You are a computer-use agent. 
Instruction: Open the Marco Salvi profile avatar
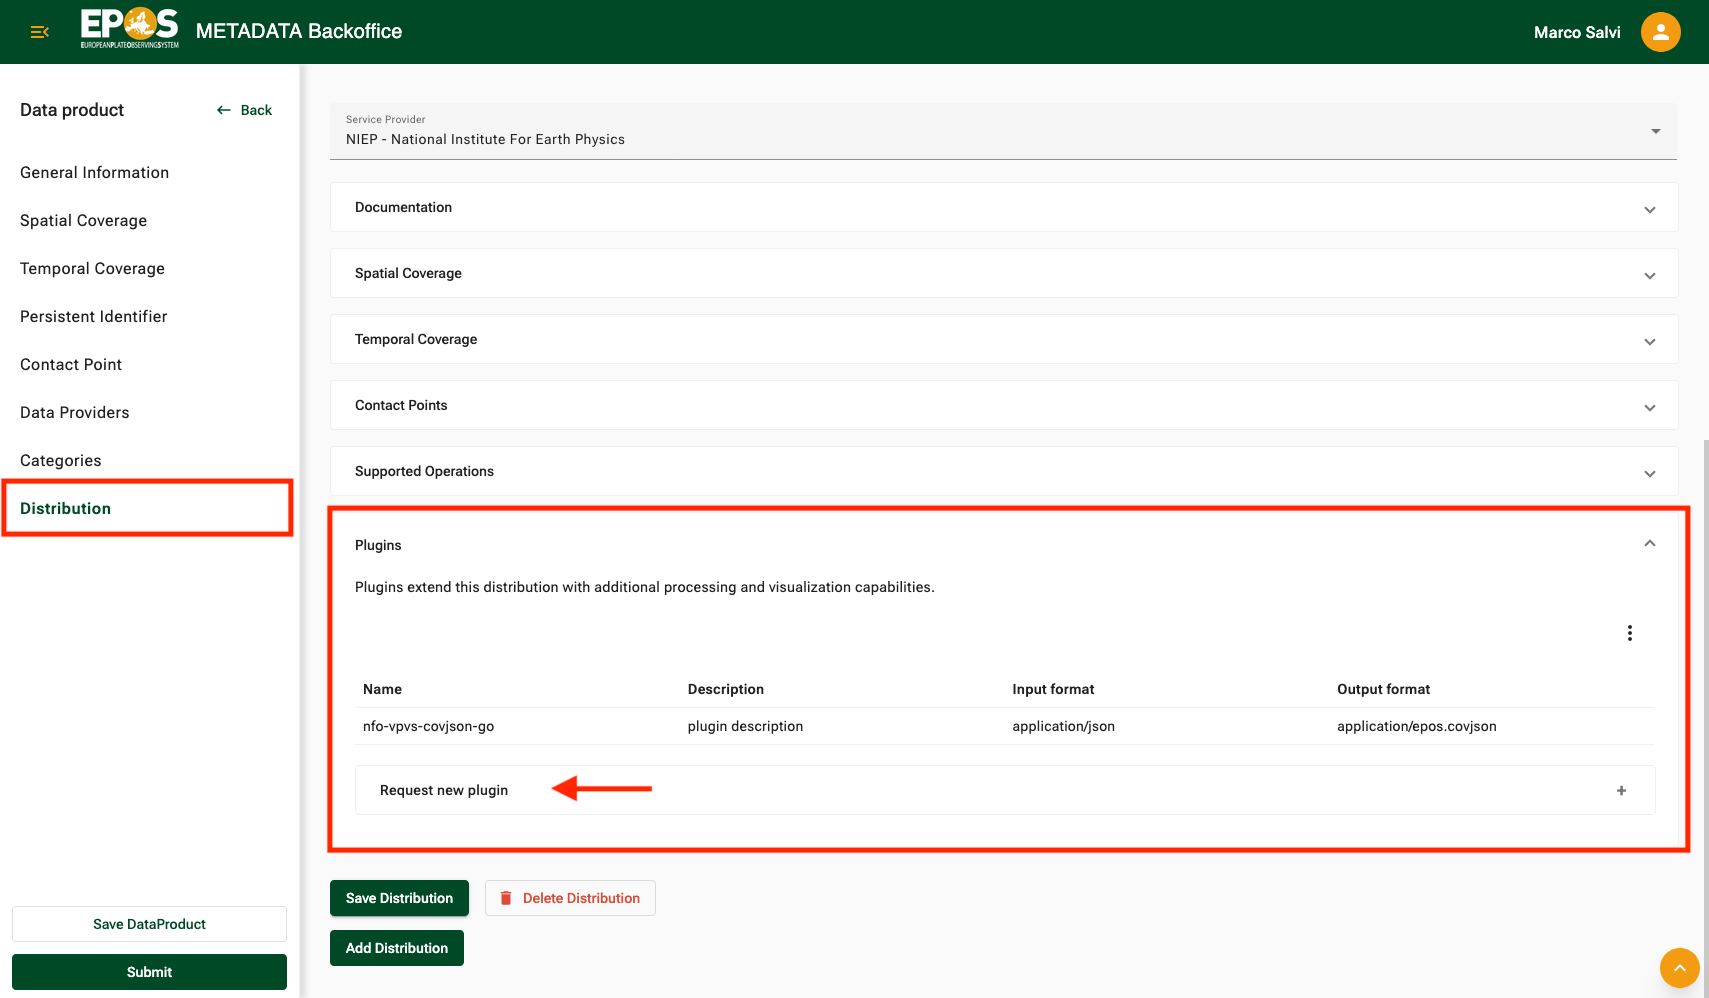tap(1660, 31)
